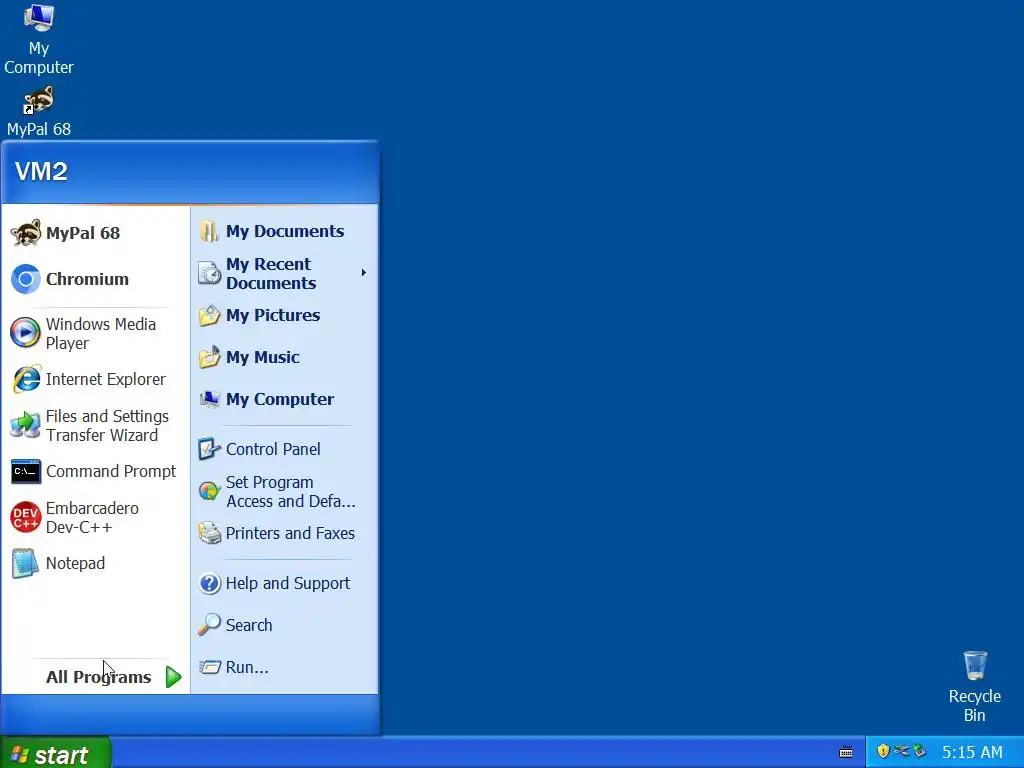Viewport: 1024px width, 768px height.
Task: Choose the Printers and Faxes entry text
Action: pyautogui.click(x=290, y=534)
